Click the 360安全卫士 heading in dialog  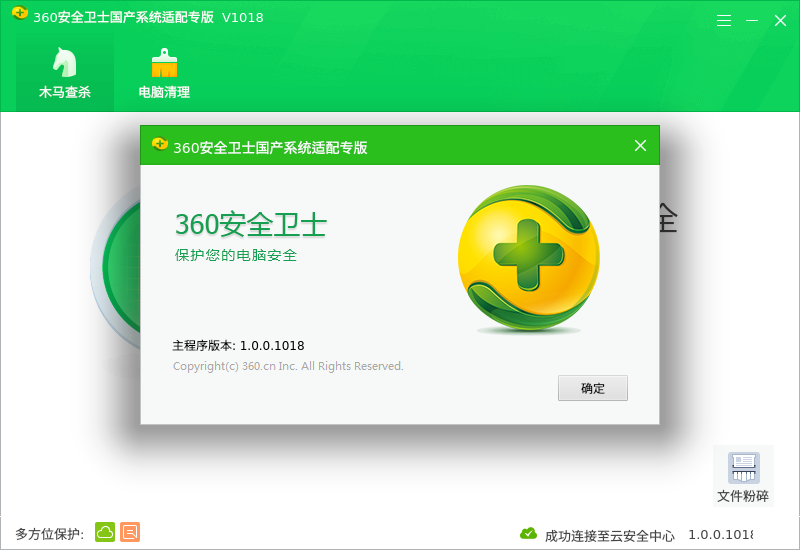pos(251,225)
